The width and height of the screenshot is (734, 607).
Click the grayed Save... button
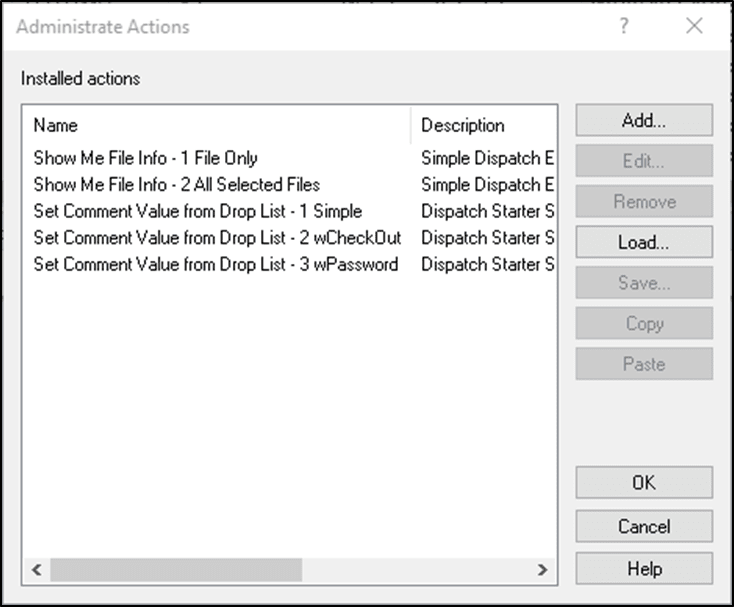point(644,283)
